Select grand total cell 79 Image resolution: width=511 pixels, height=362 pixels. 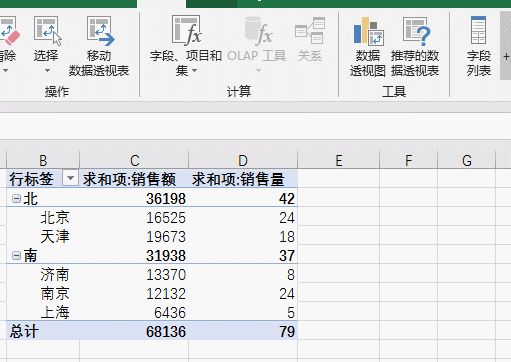coord(243,331)
